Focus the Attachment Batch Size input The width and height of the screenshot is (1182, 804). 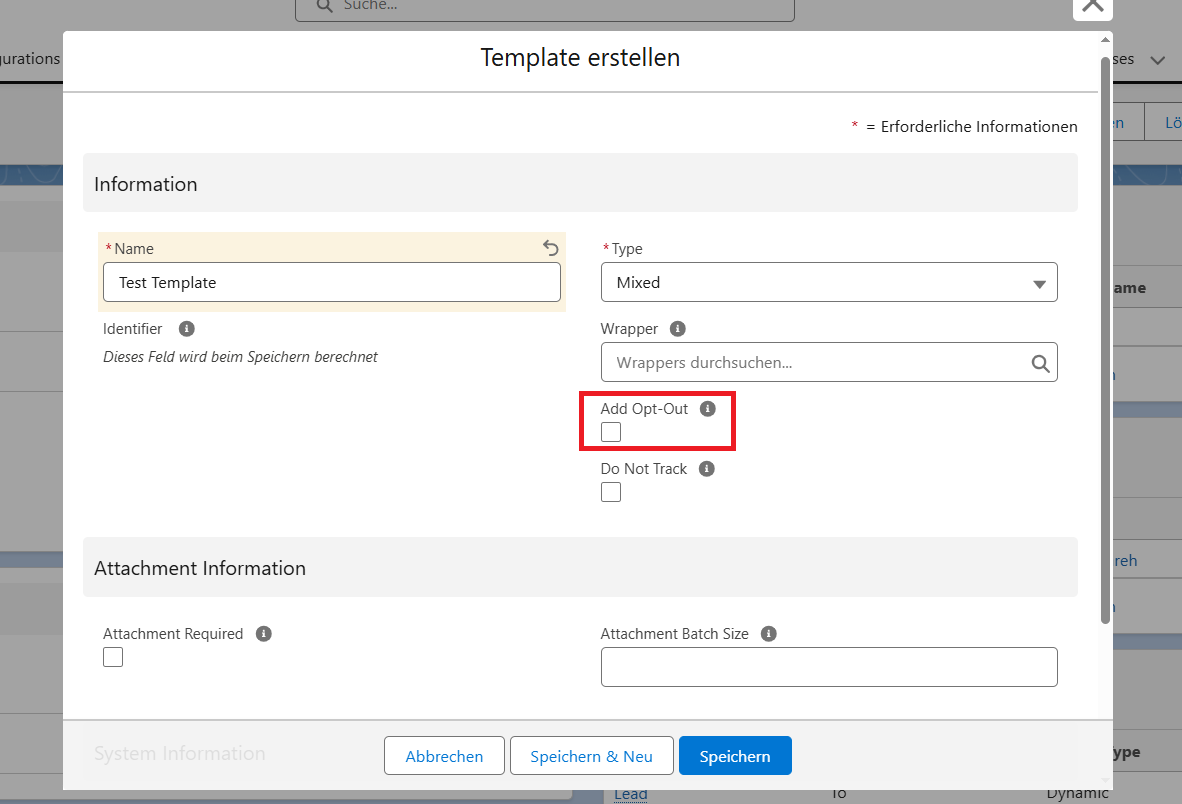coord(828,667)
